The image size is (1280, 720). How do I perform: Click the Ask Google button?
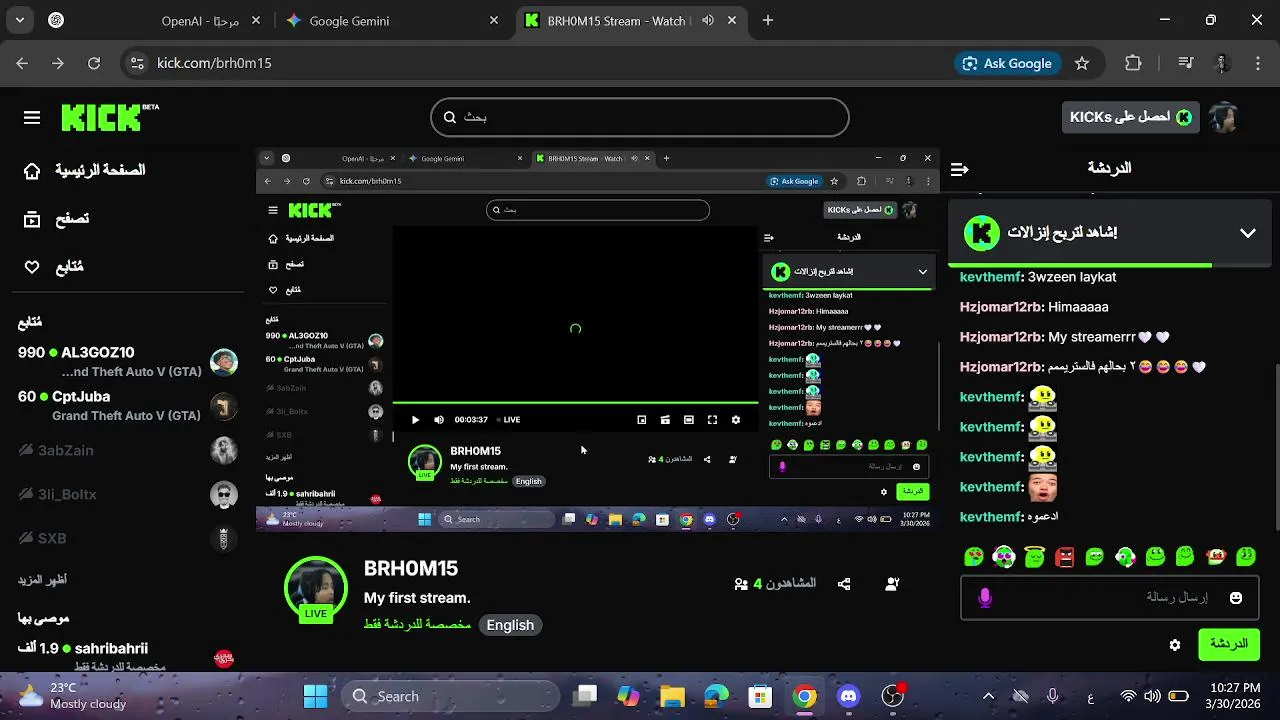point(1008,63)
